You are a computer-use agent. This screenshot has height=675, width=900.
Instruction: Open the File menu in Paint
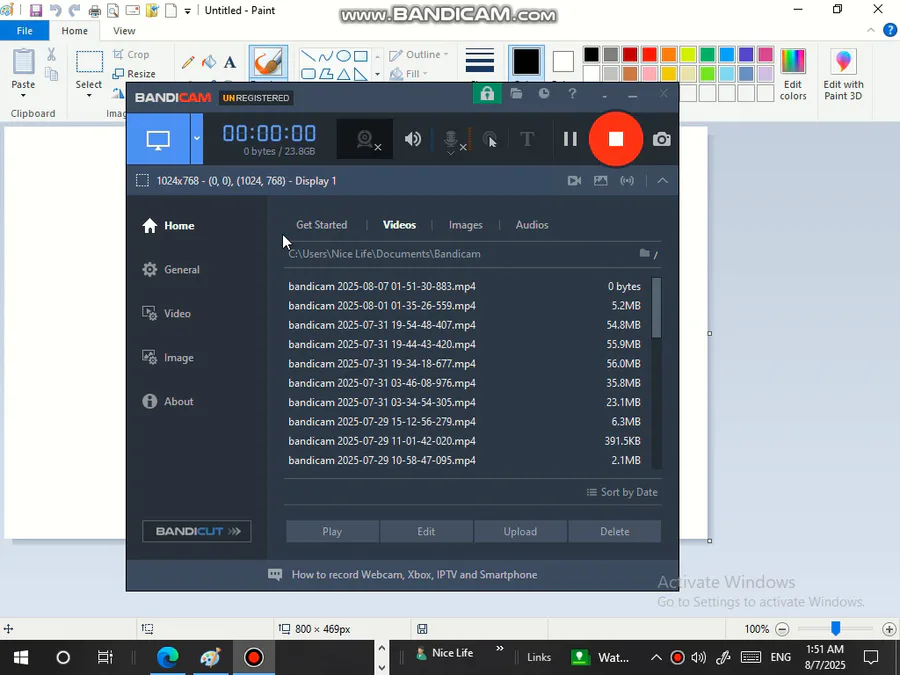tap(24, 31)
